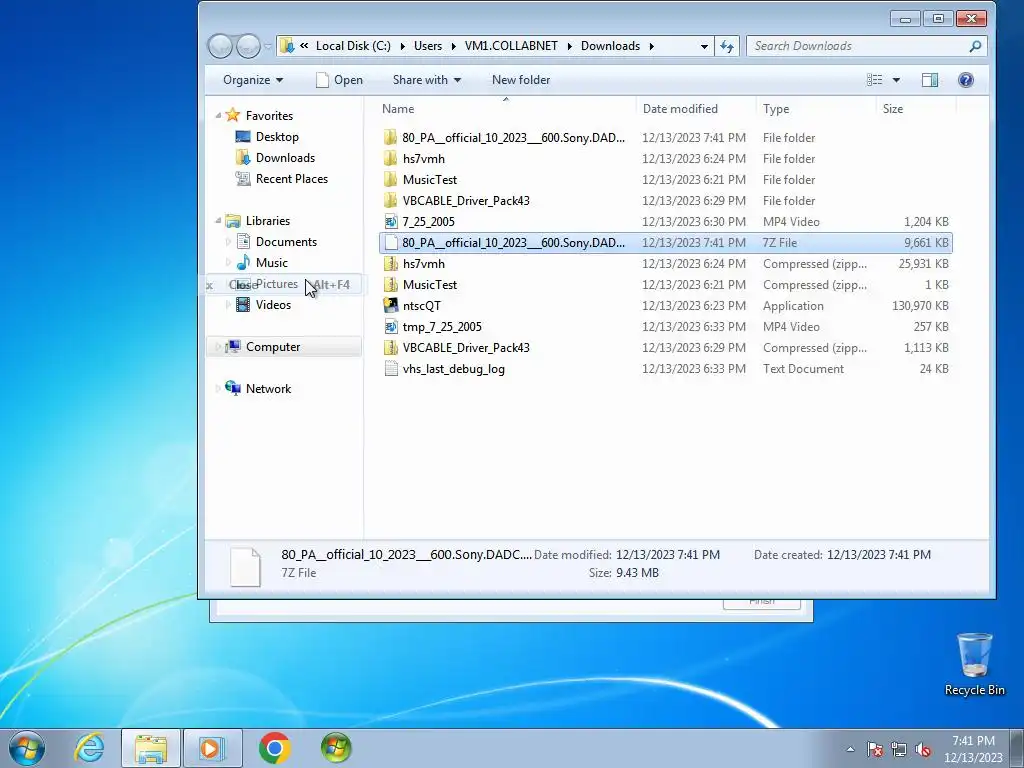The image size is (1024, 768).
Task: Open the Share with menu
Action: (426, 80)
